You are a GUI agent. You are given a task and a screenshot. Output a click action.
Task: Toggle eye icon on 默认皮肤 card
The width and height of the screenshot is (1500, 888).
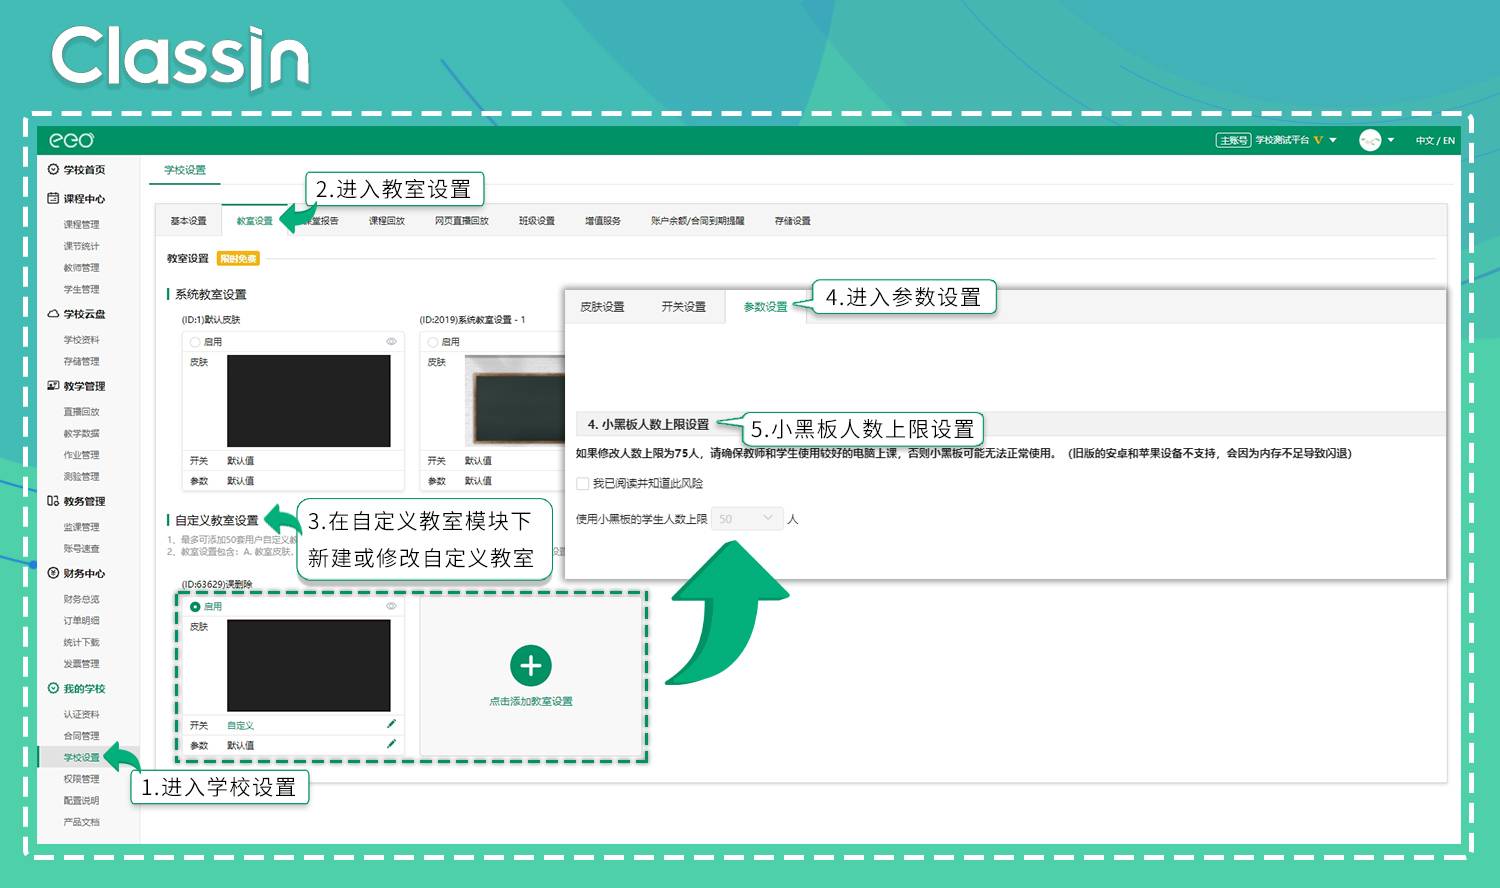(x=391, y=341)
